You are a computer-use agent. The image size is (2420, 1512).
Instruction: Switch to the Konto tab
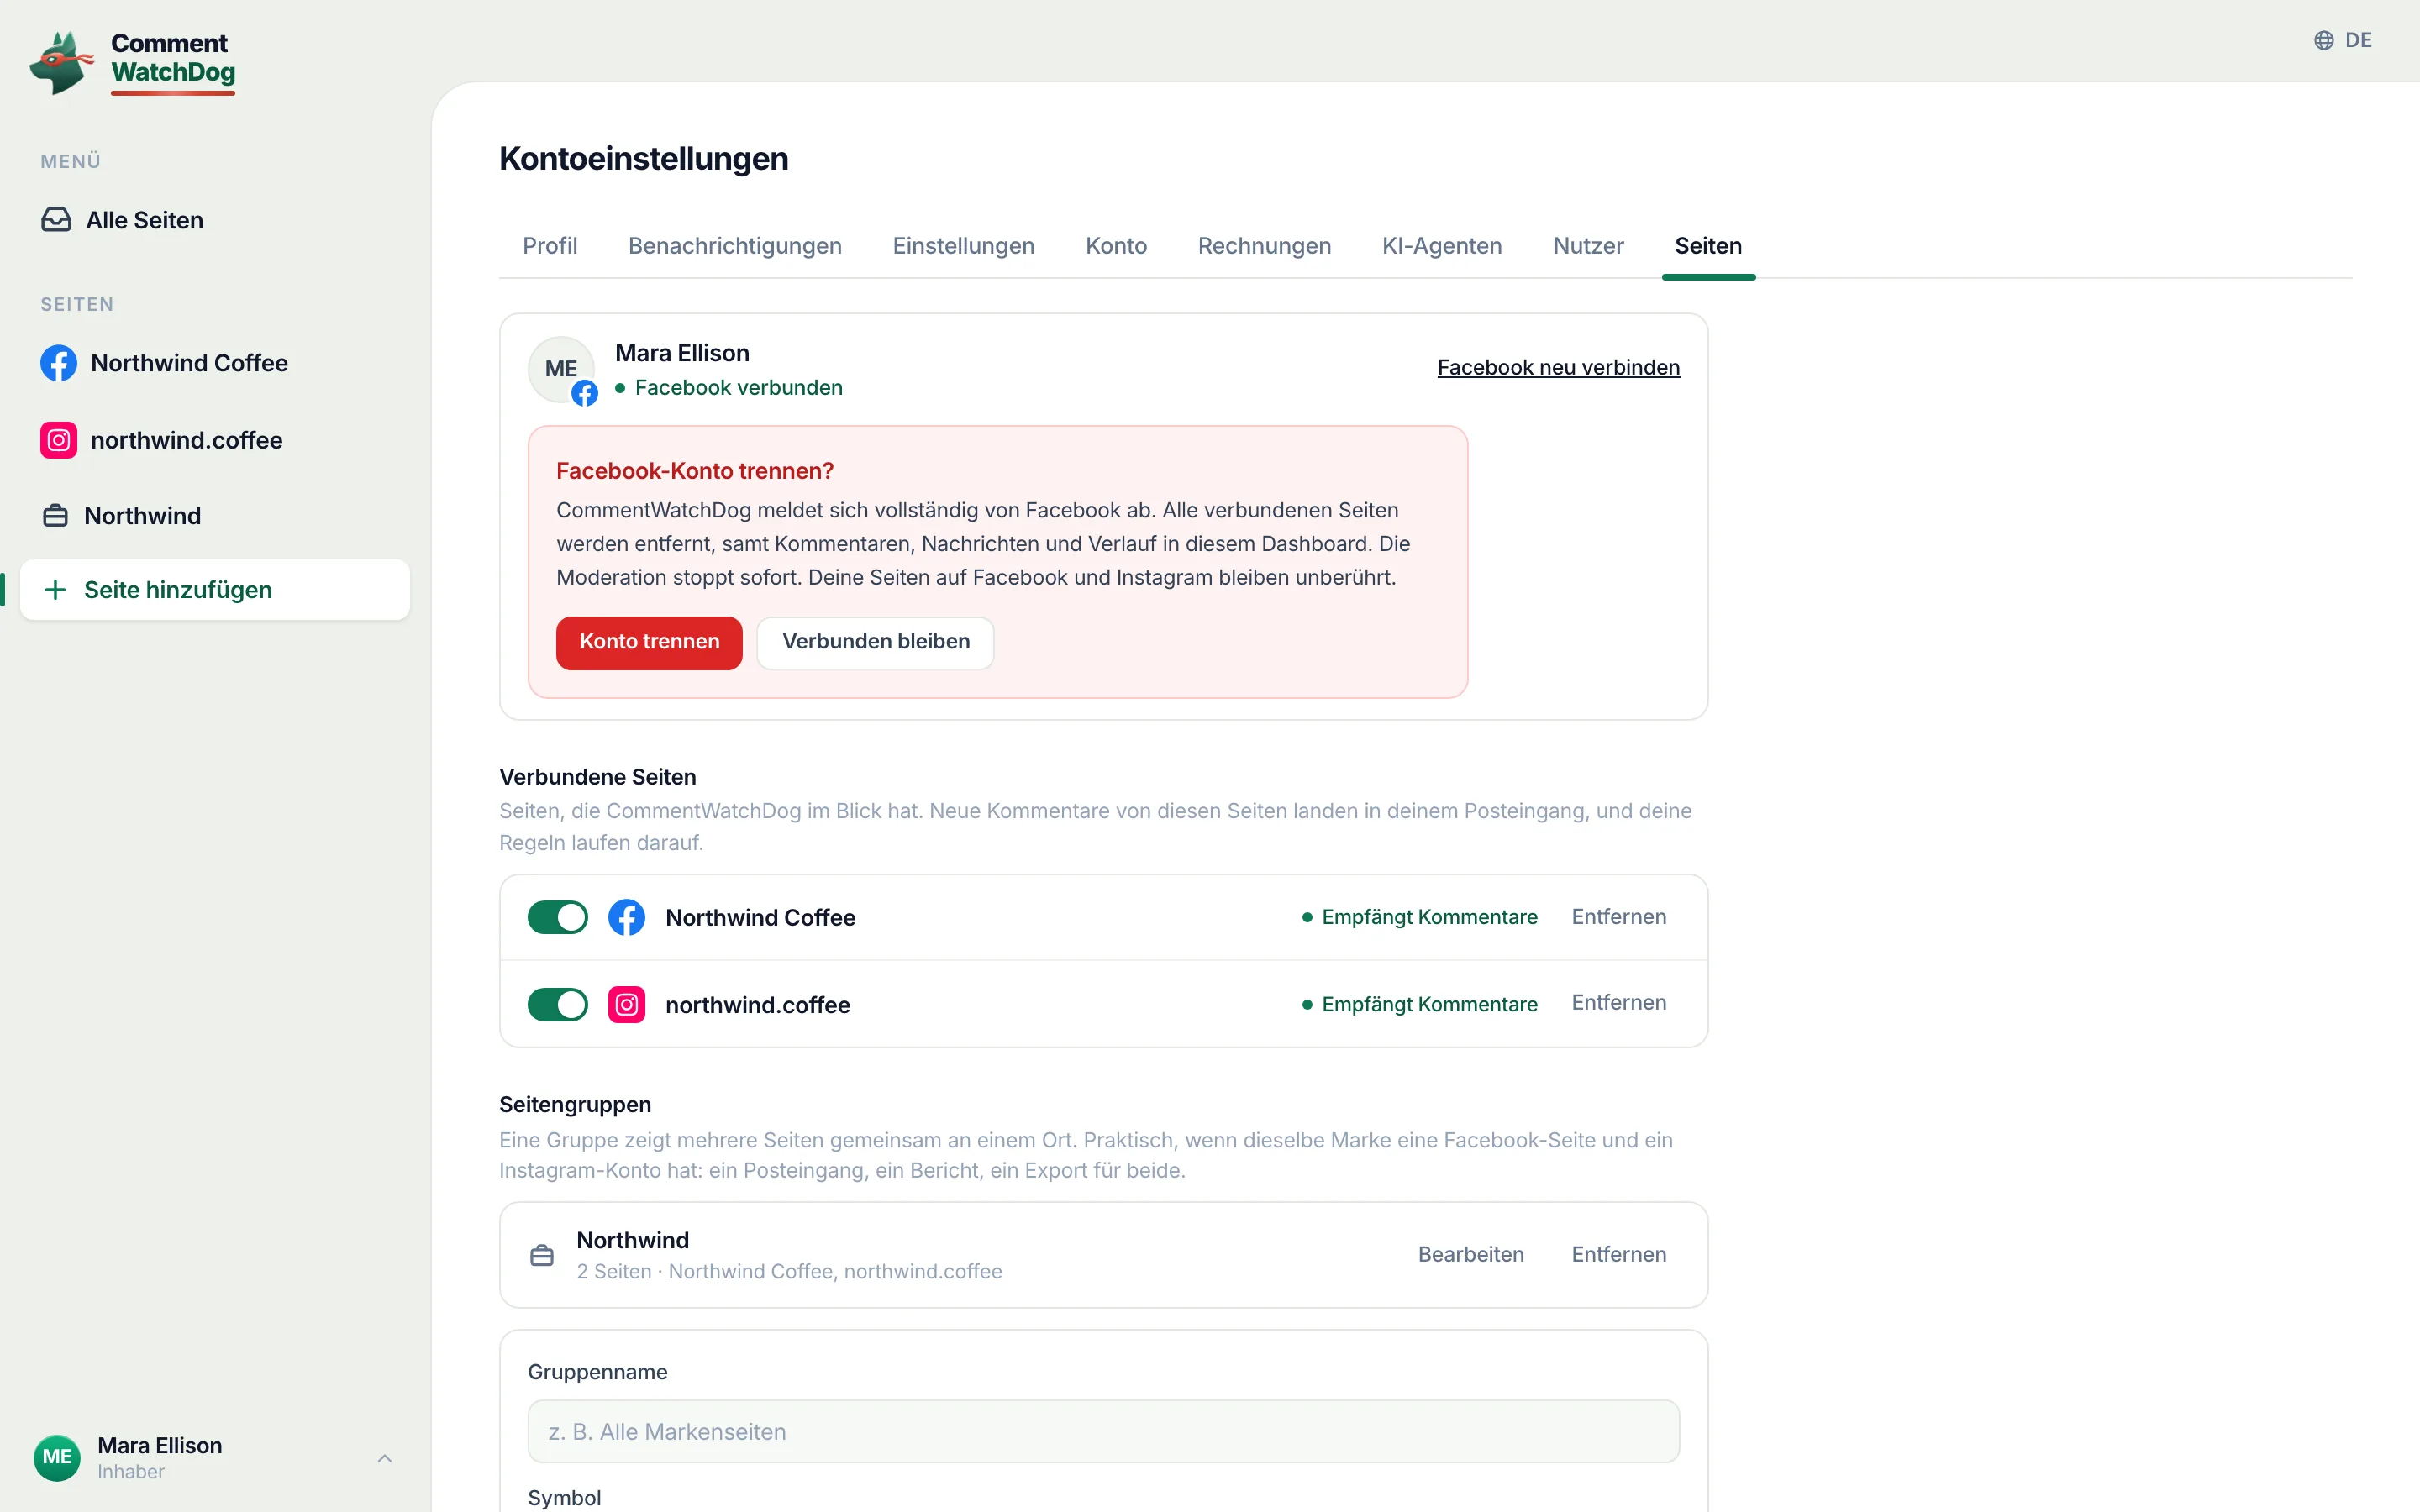tap(1116, 246)
